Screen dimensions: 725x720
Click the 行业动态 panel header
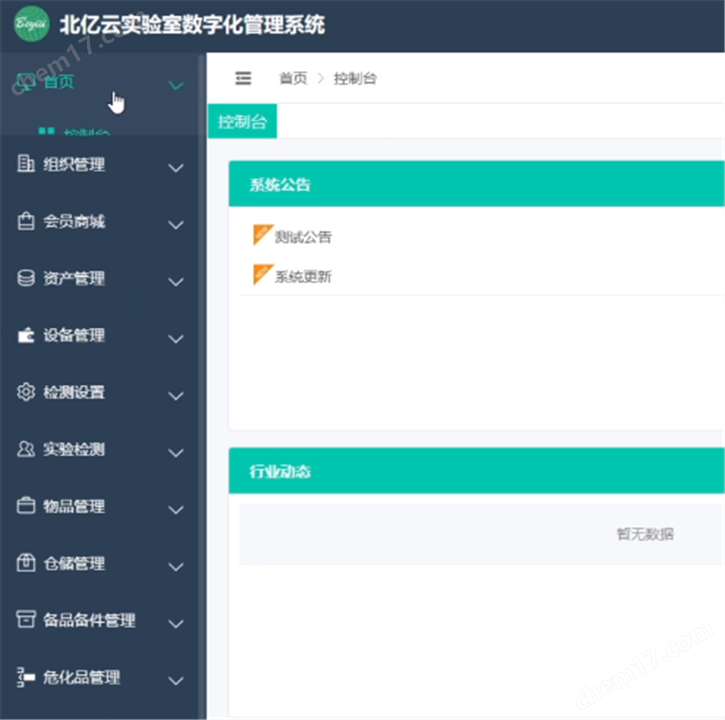tap(476, 471)
